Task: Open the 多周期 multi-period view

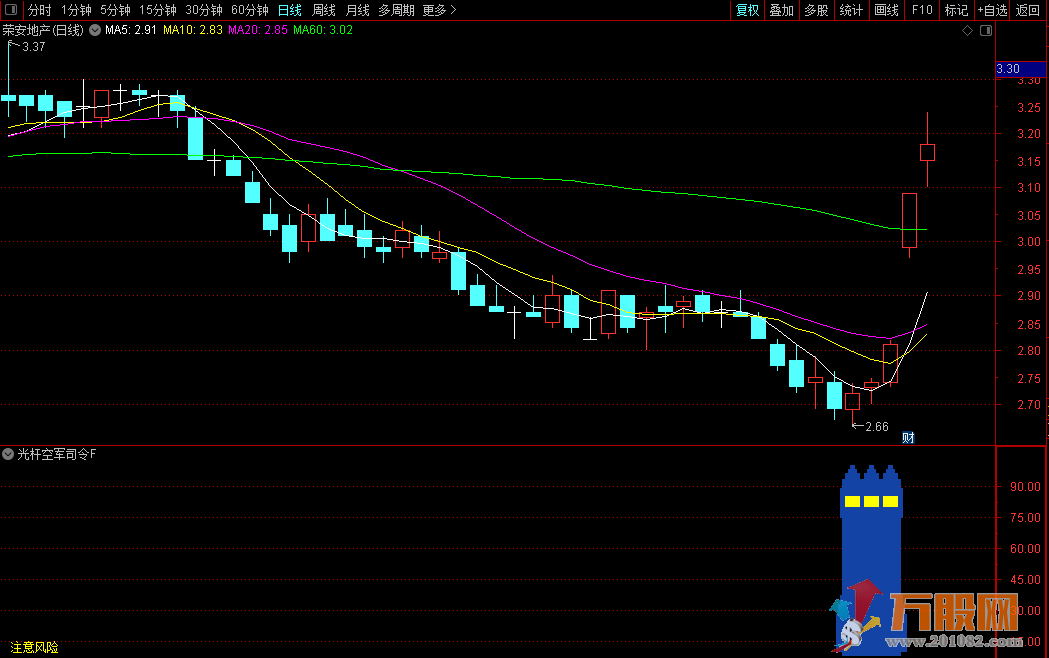Action: [x=397, y=10]
